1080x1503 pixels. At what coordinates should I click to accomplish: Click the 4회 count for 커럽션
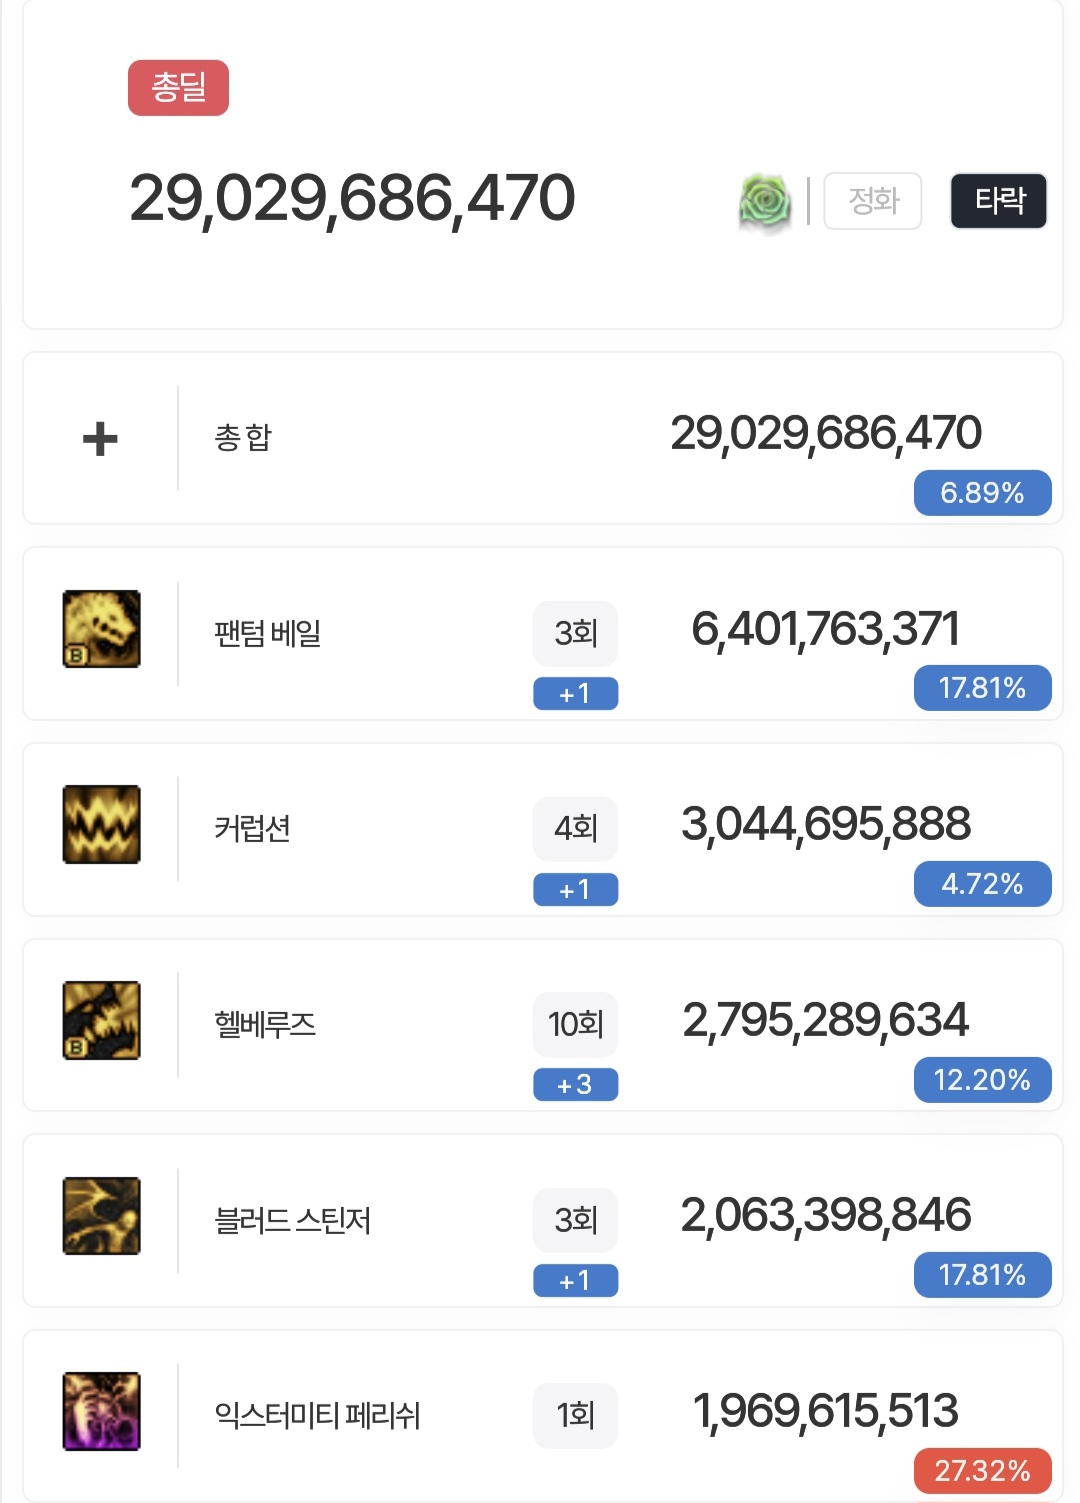click(x=575, y=829)
